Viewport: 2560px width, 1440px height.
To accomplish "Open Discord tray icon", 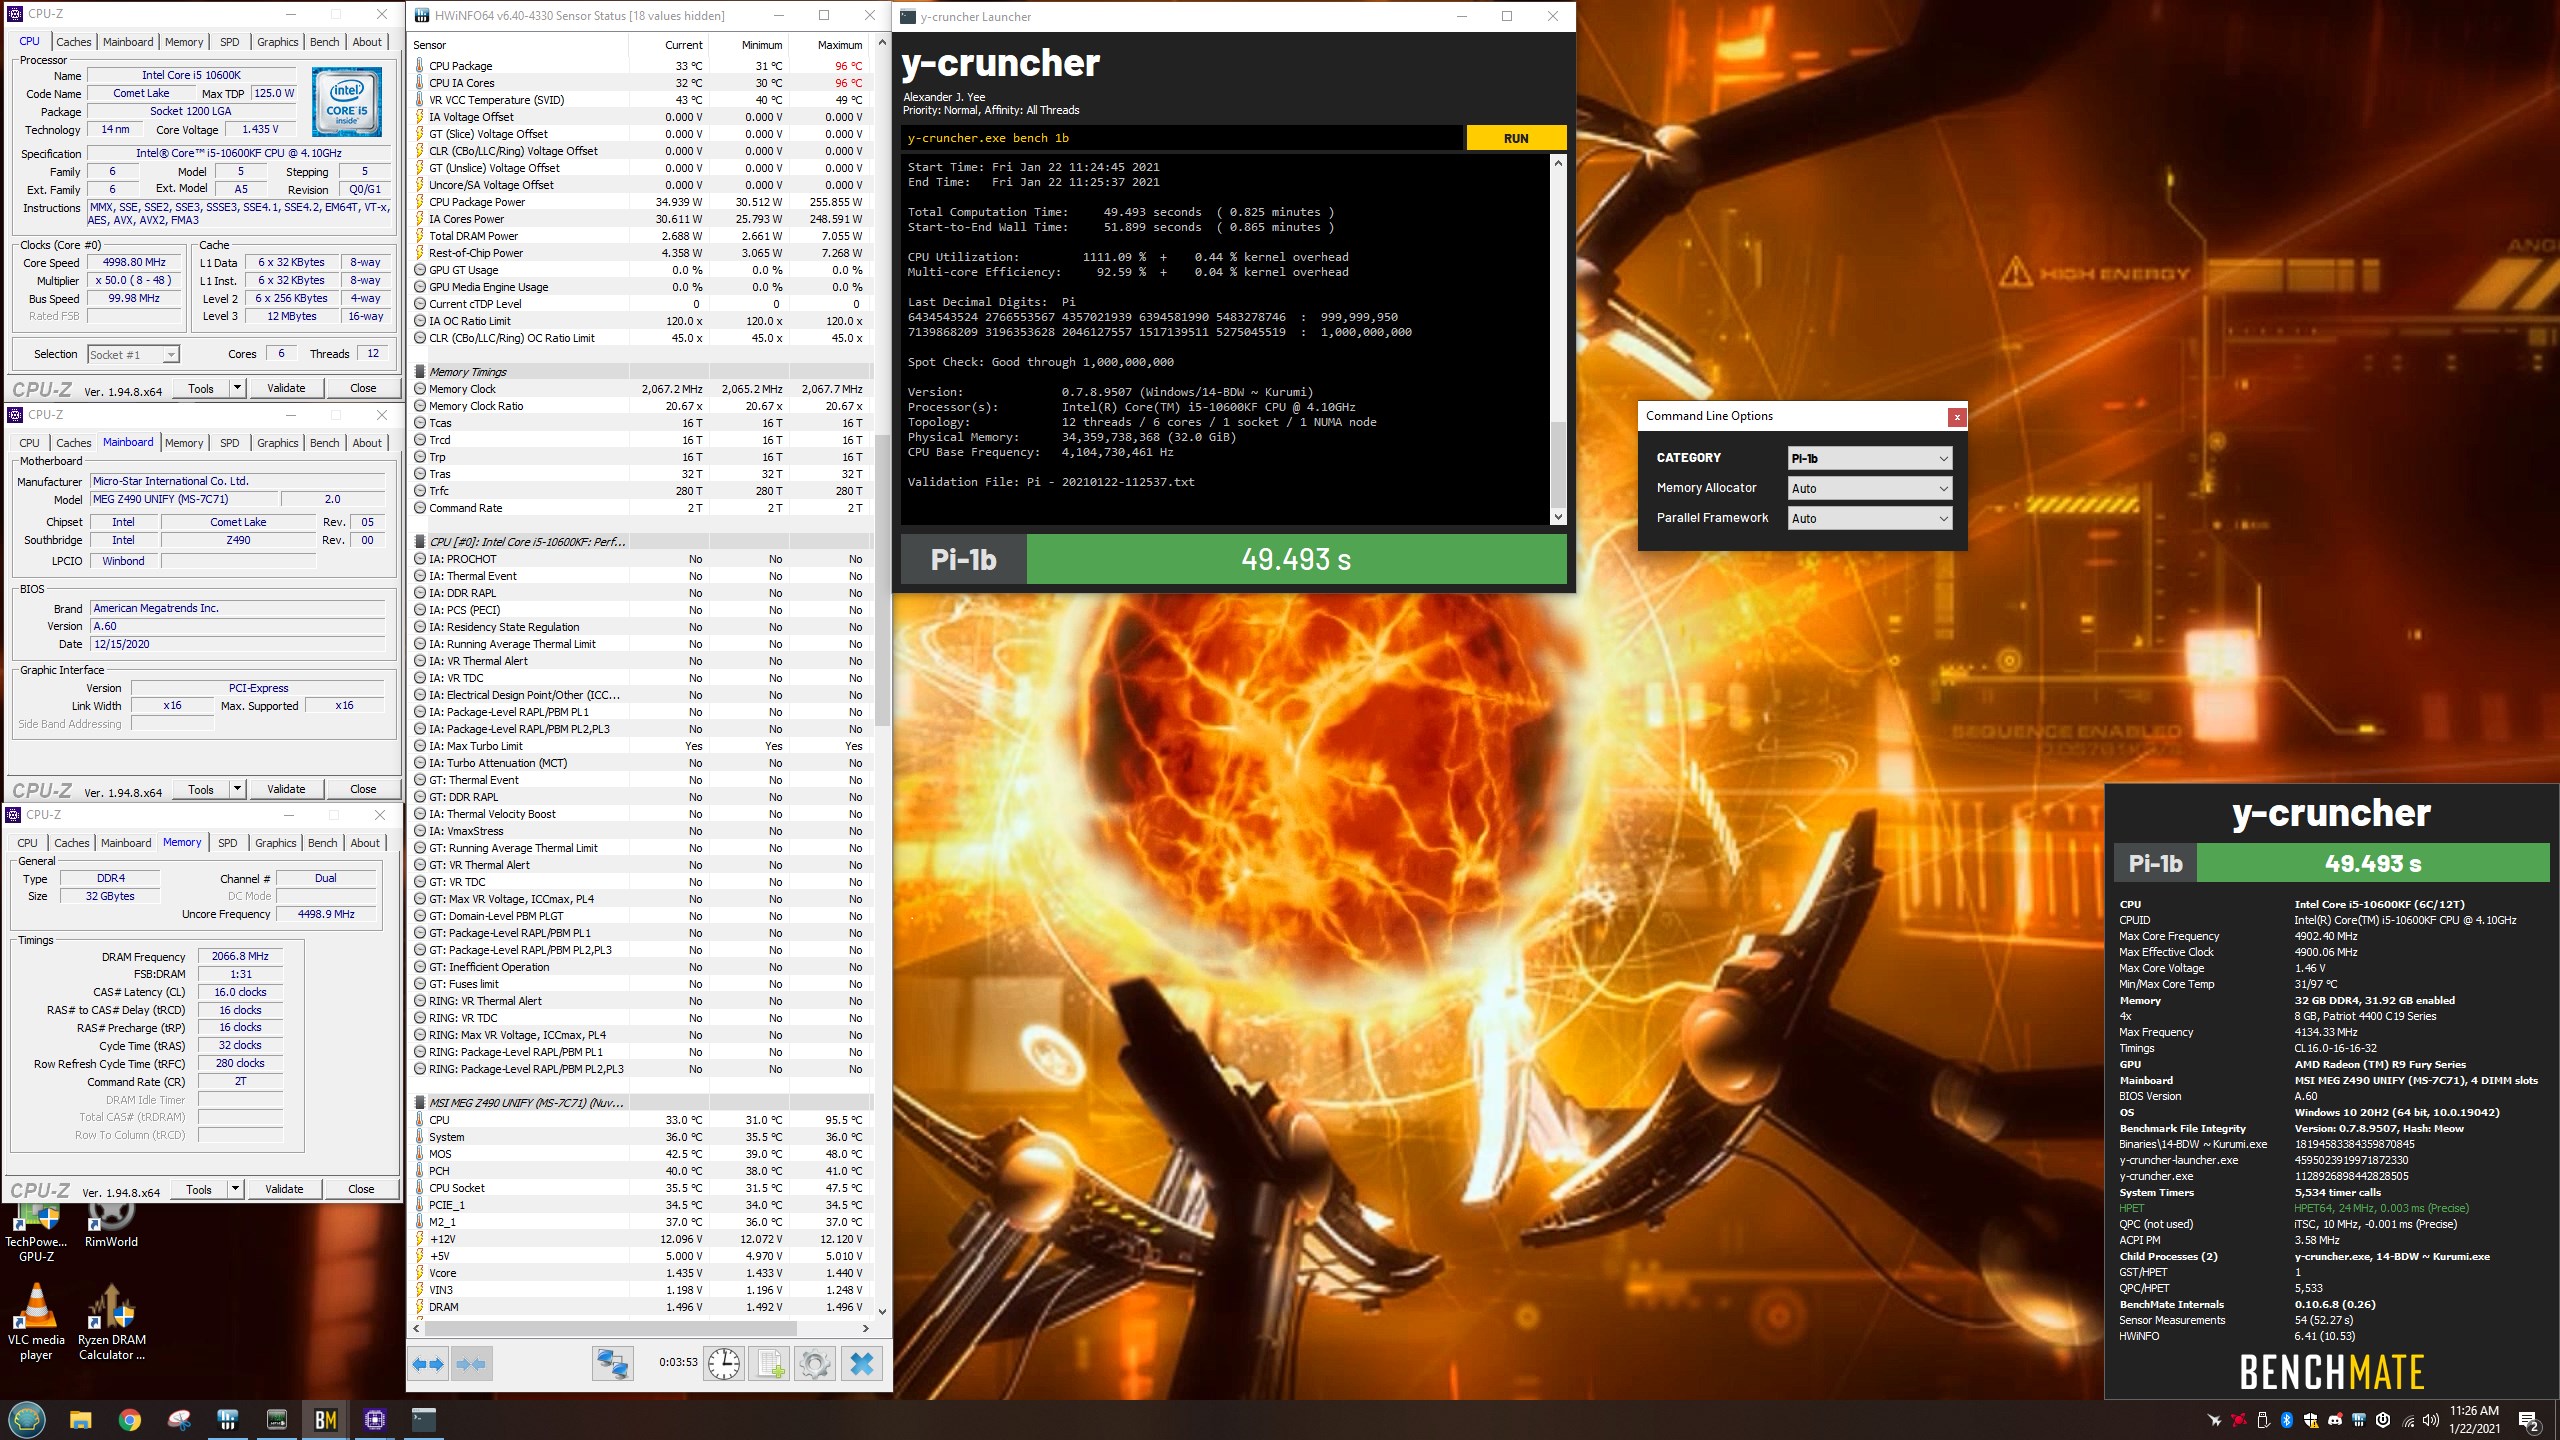I will 2335,1420.
